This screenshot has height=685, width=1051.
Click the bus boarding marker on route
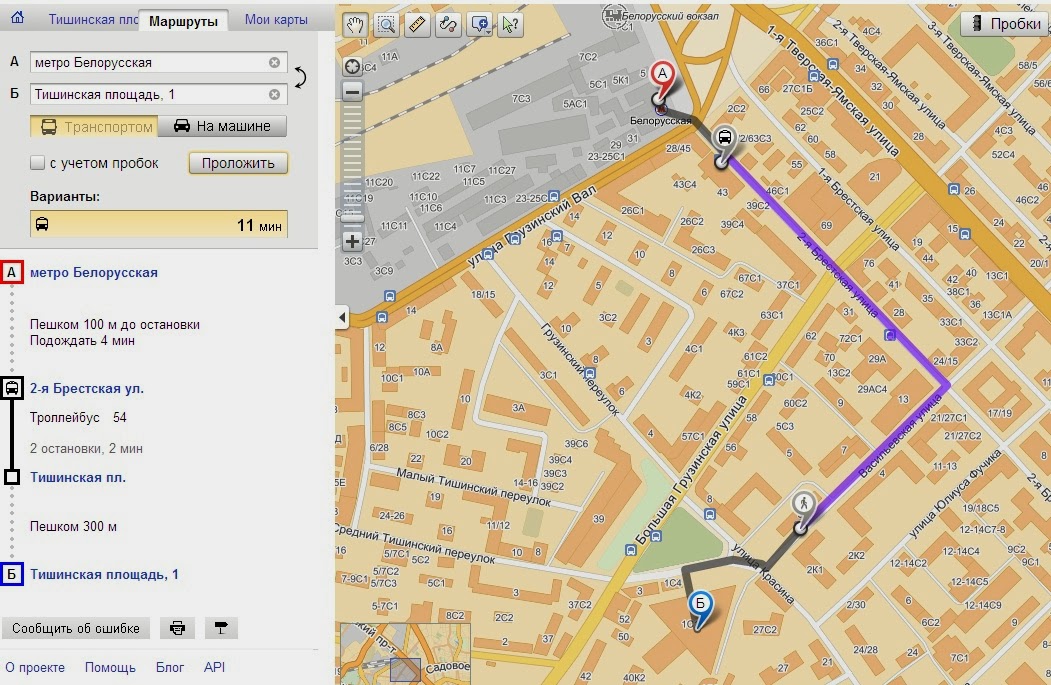725,141
